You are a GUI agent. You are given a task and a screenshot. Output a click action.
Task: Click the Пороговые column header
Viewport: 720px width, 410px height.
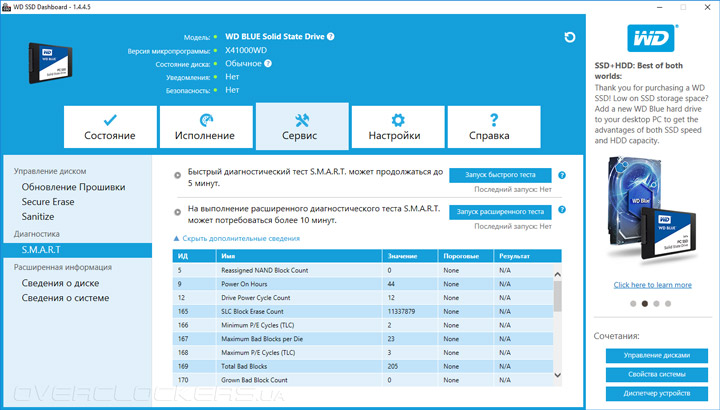click(x=466, y=256)
